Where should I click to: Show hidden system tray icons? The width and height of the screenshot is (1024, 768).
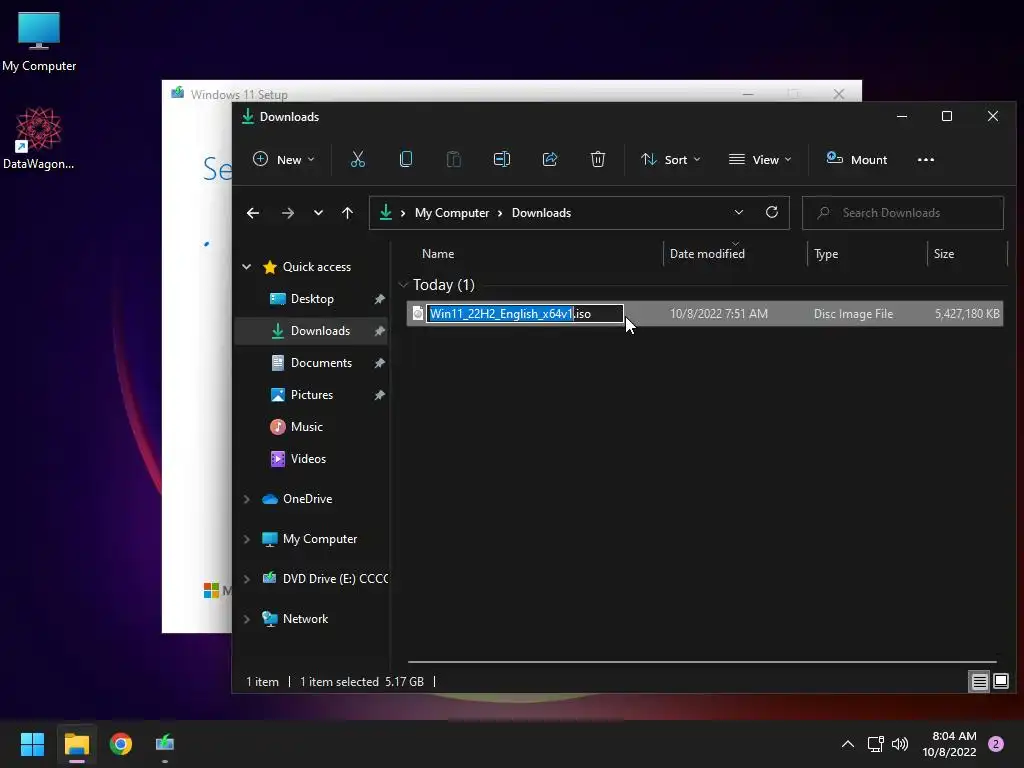(x=848, y=744)
